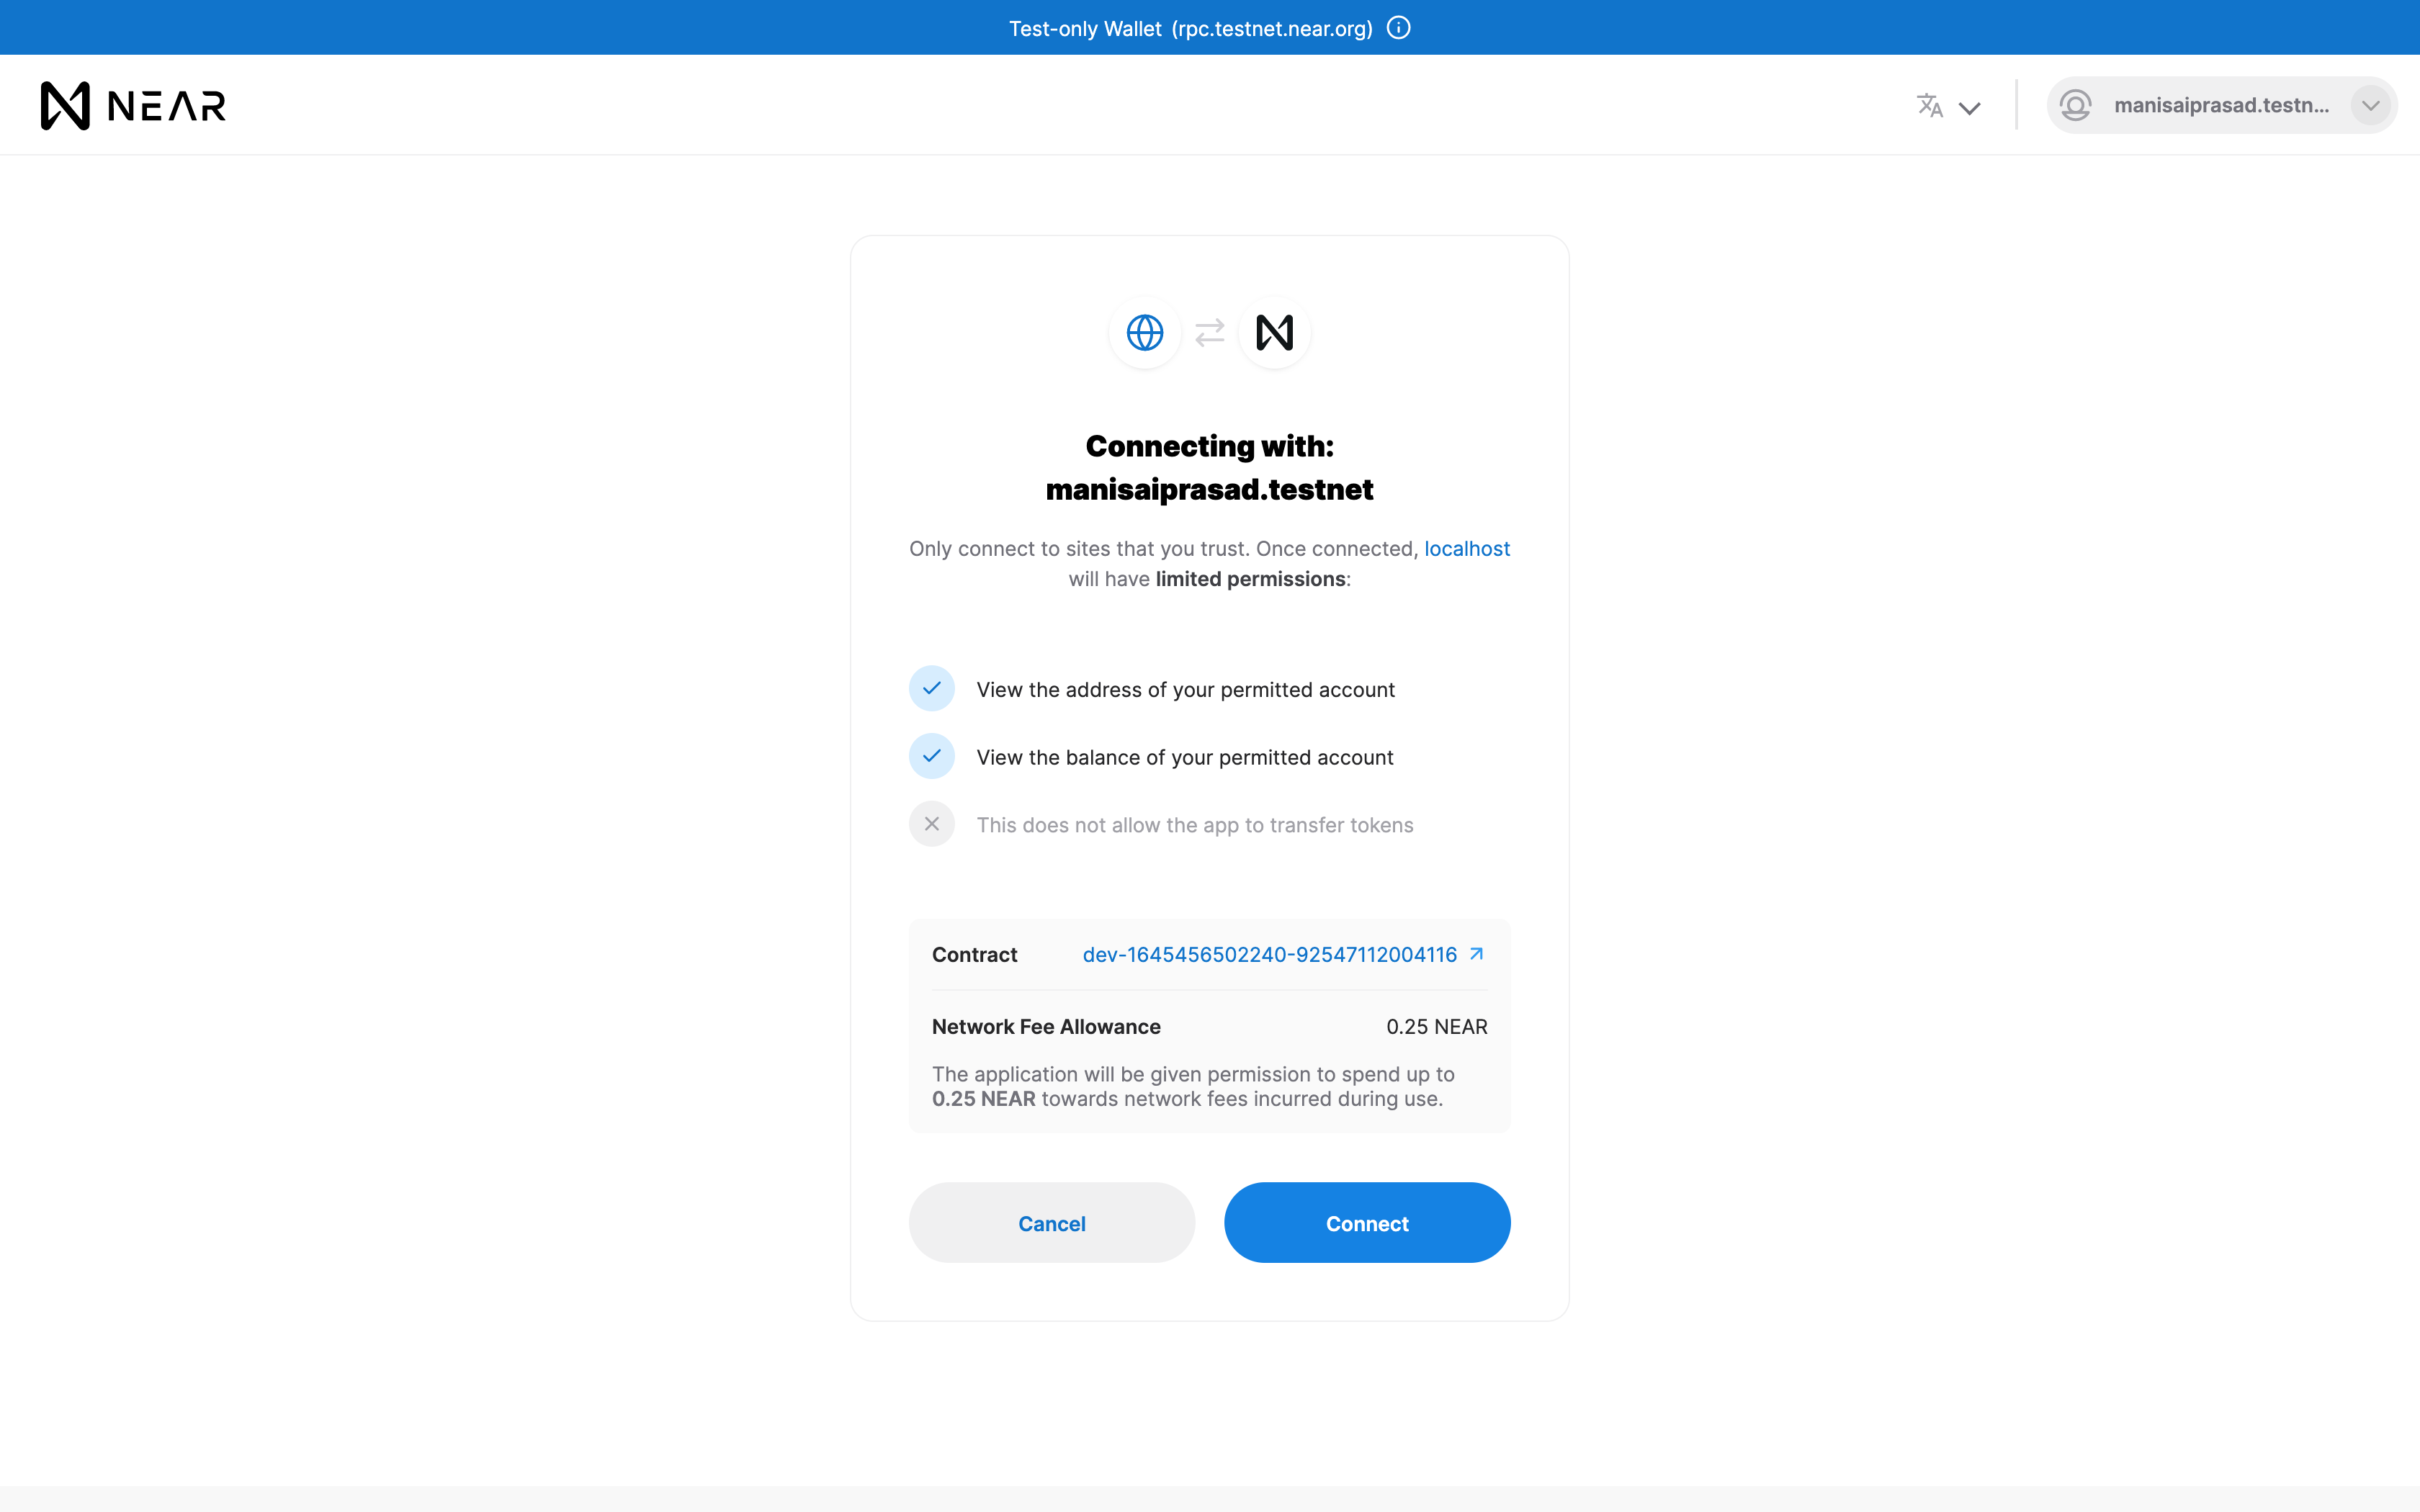
Task: Click the NEAR N icon in card
Action: 1274,333
